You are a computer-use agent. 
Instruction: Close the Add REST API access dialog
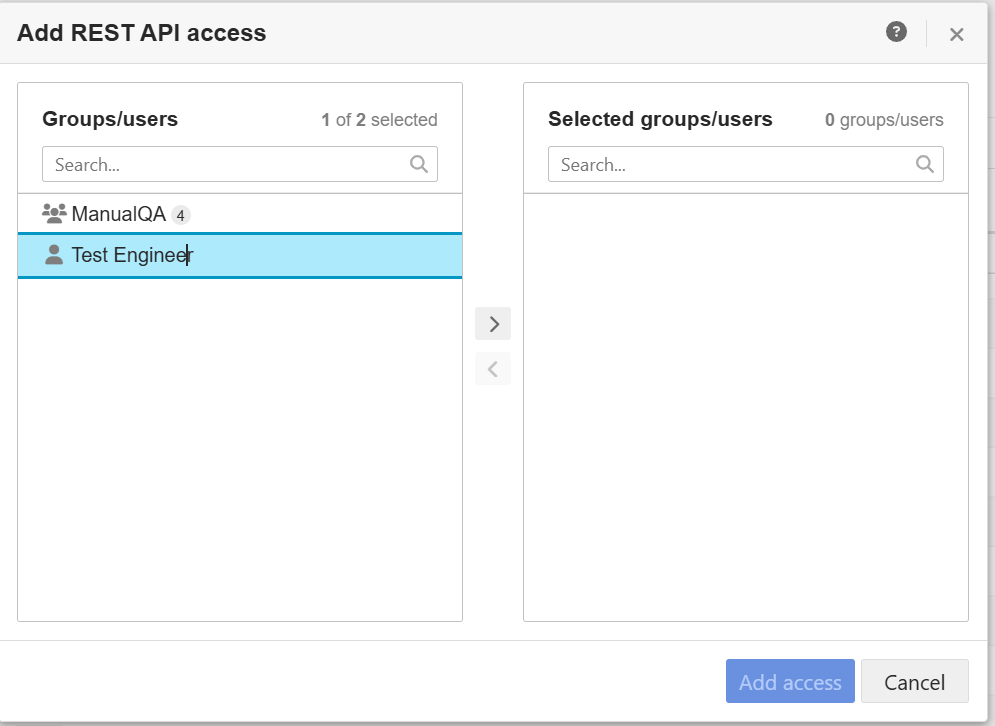(956, 35)
